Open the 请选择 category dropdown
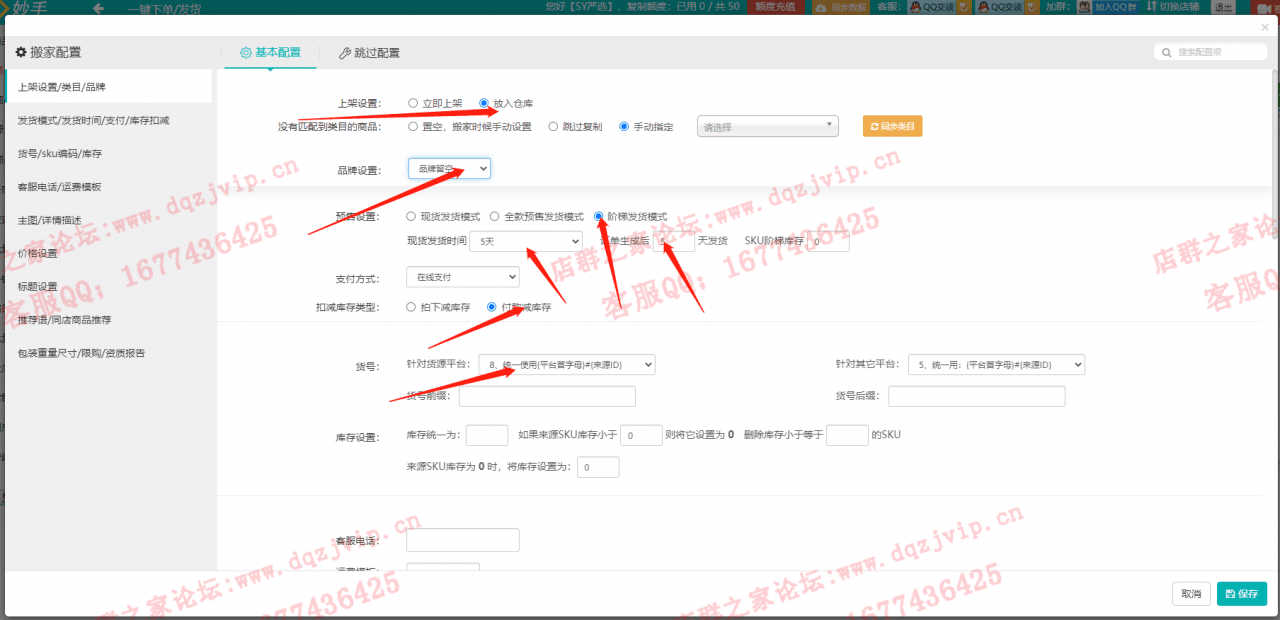1280x620 pixels. (x=767, y=127)
